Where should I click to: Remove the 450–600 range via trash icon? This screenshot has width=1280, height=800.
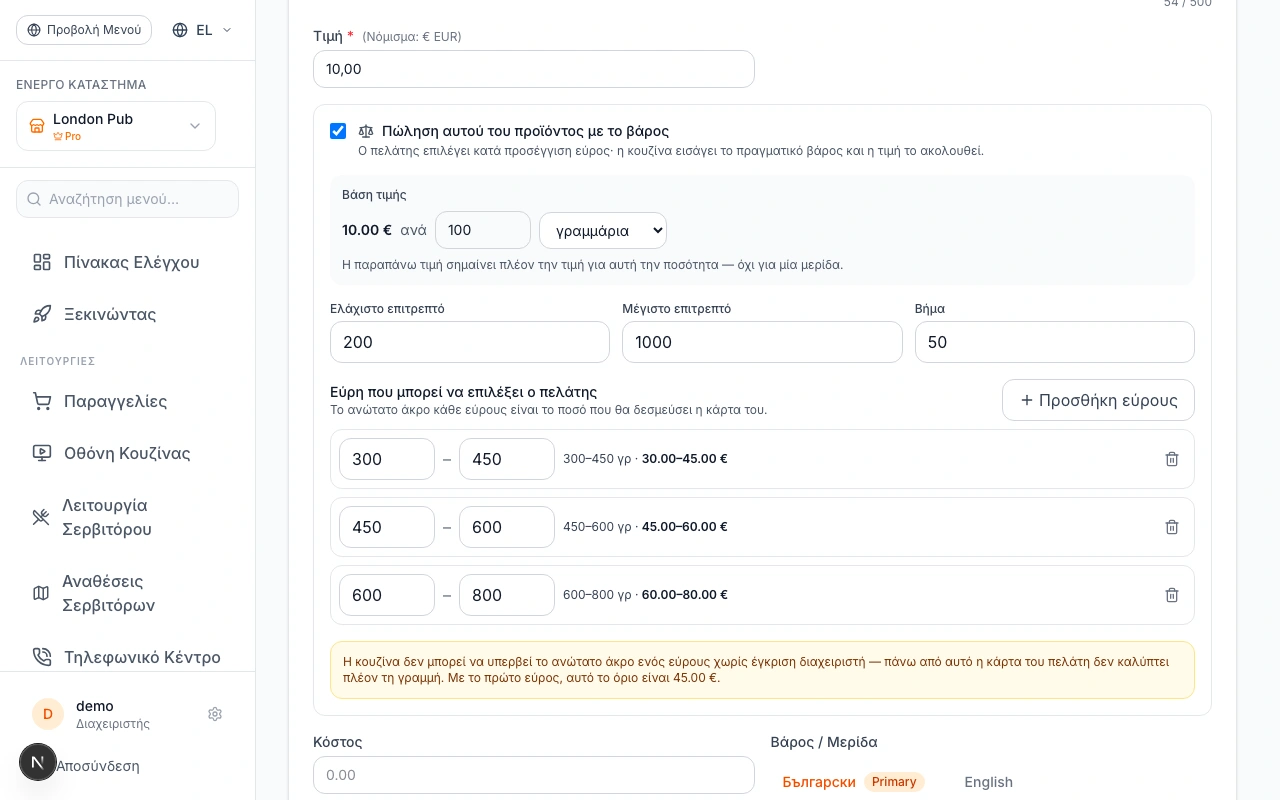[1172, 527]
